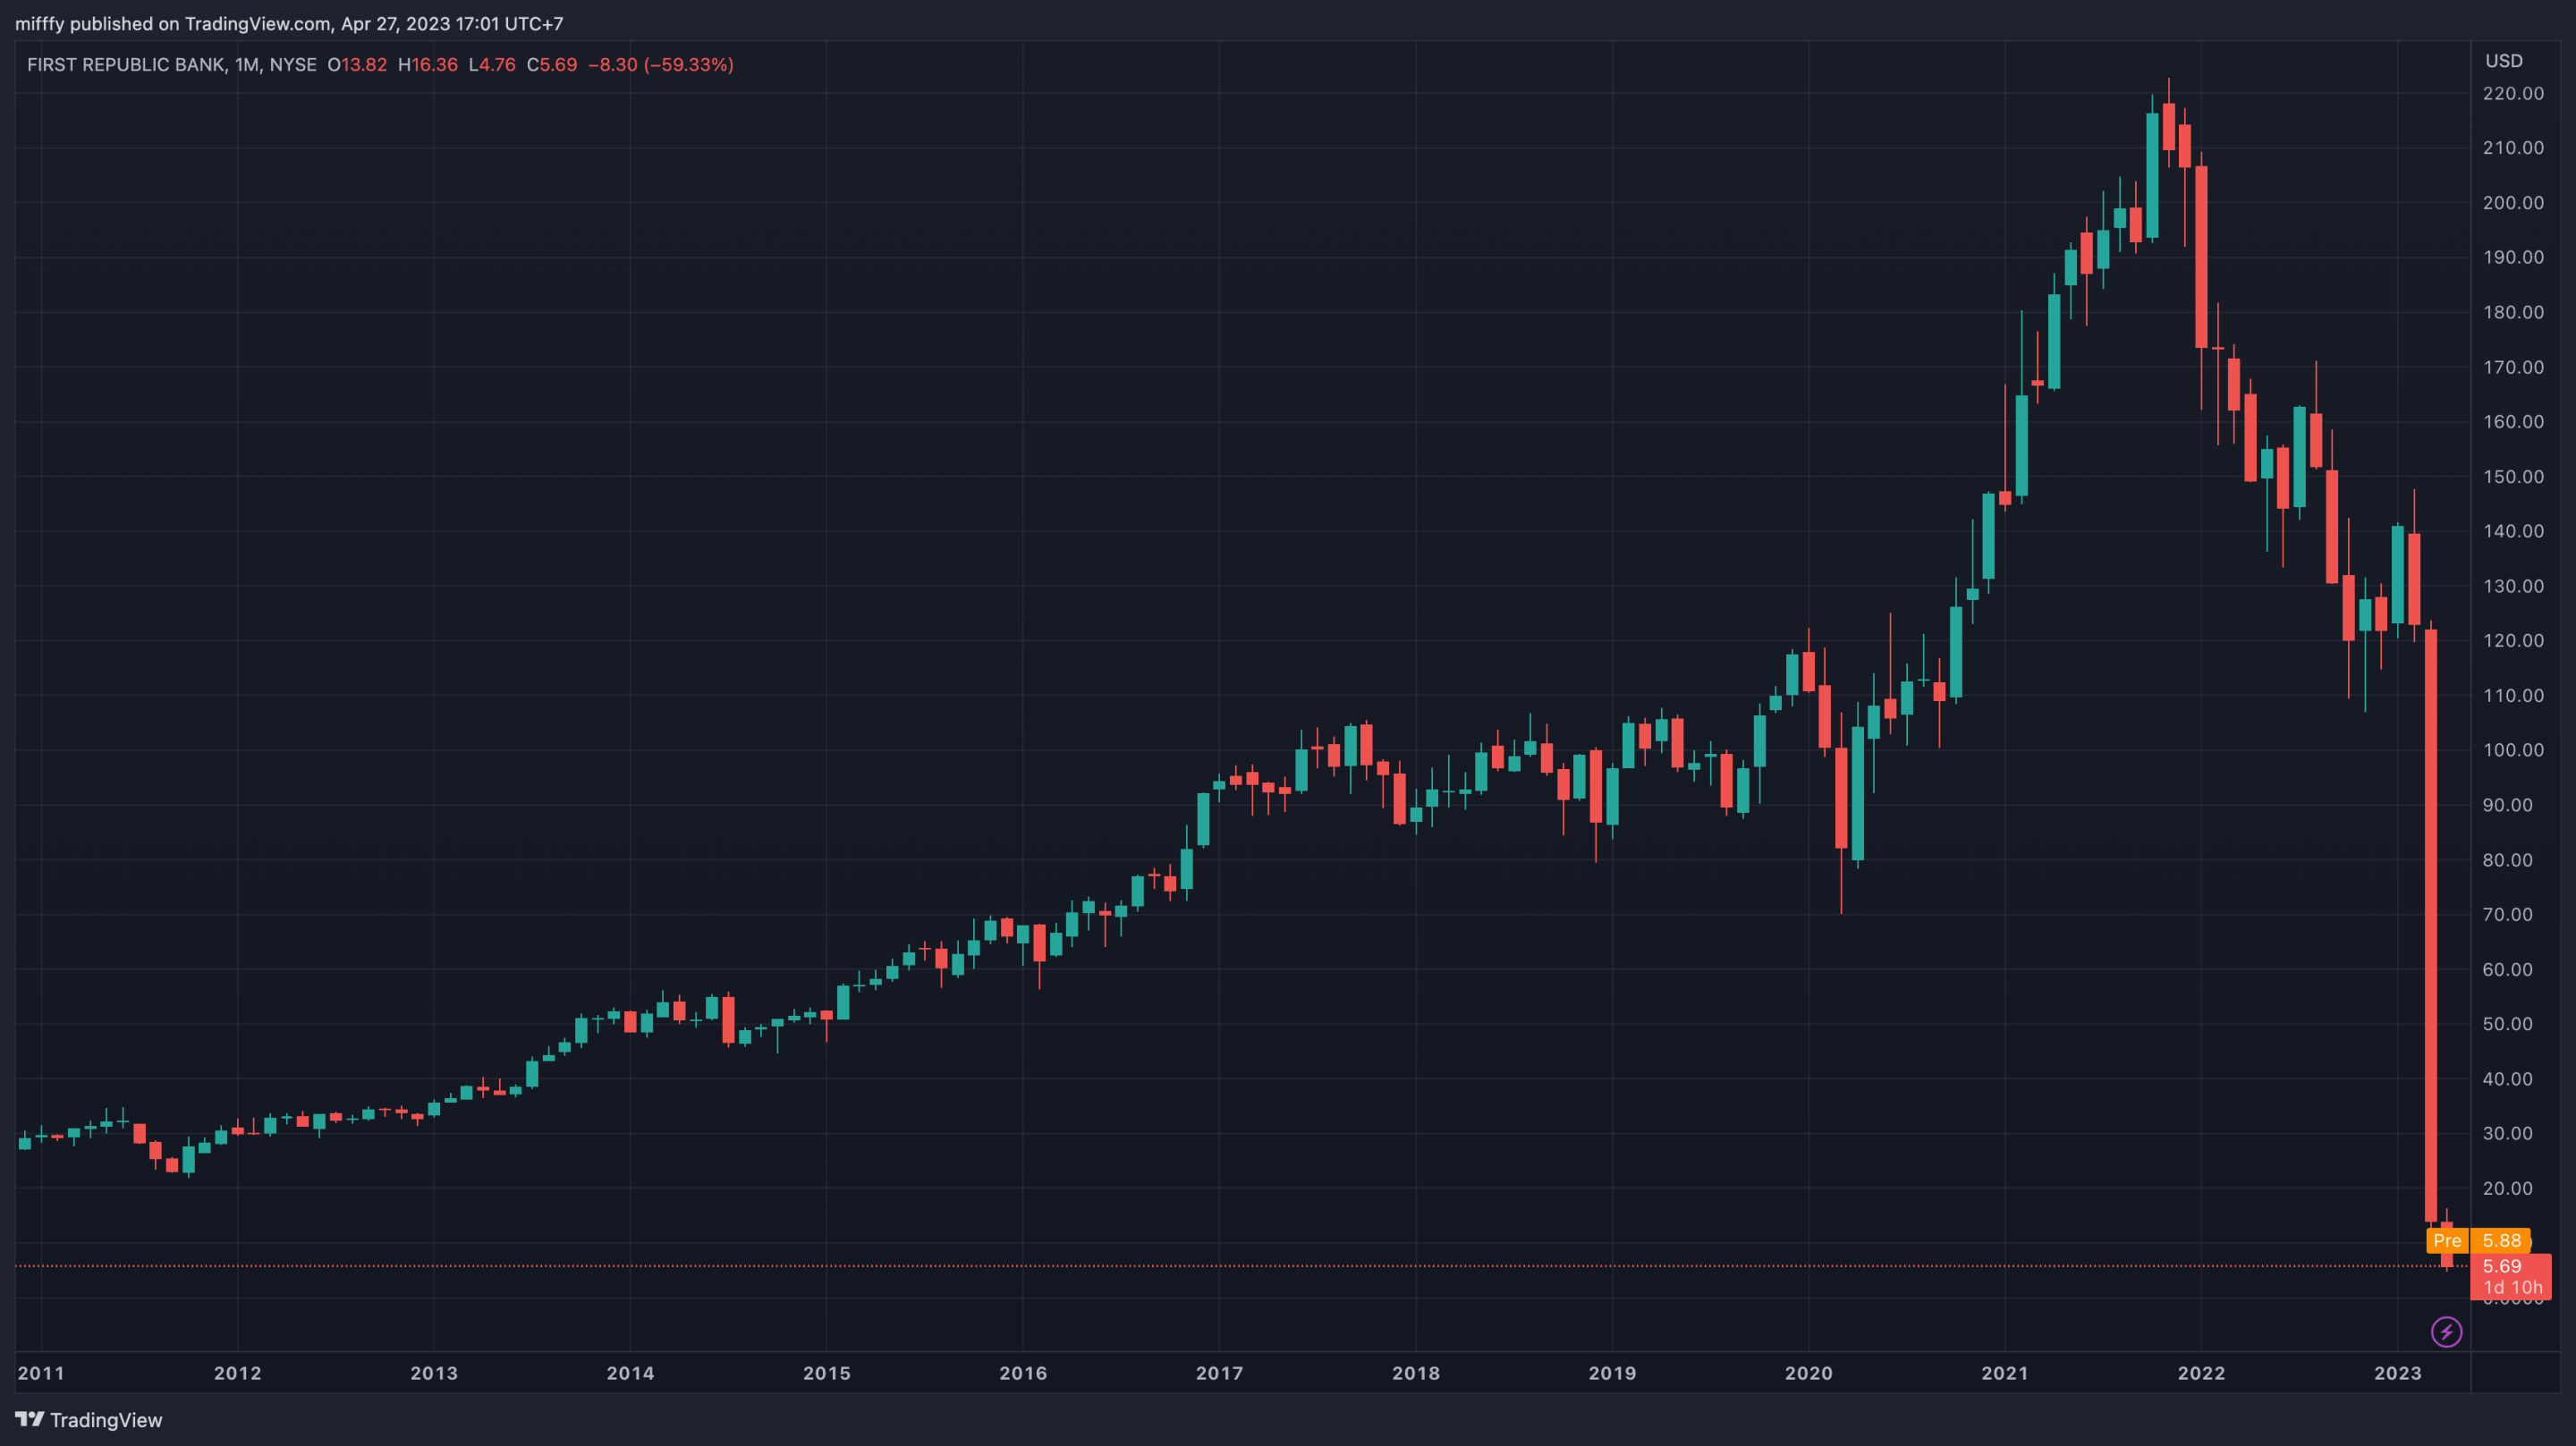Click the 1d 10h countdown label

(2512, 1288)
